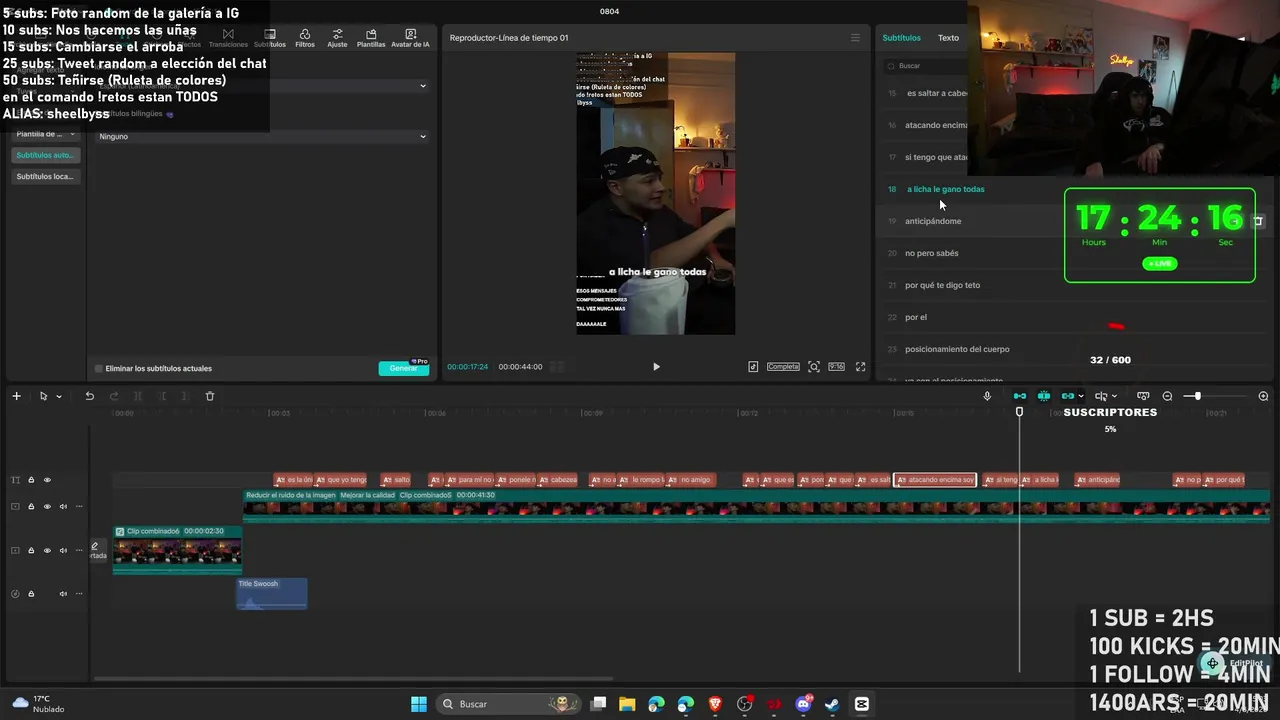The image size is (1280, 720).
Task: Lock the subtitle text track
Action: [31, 480]
